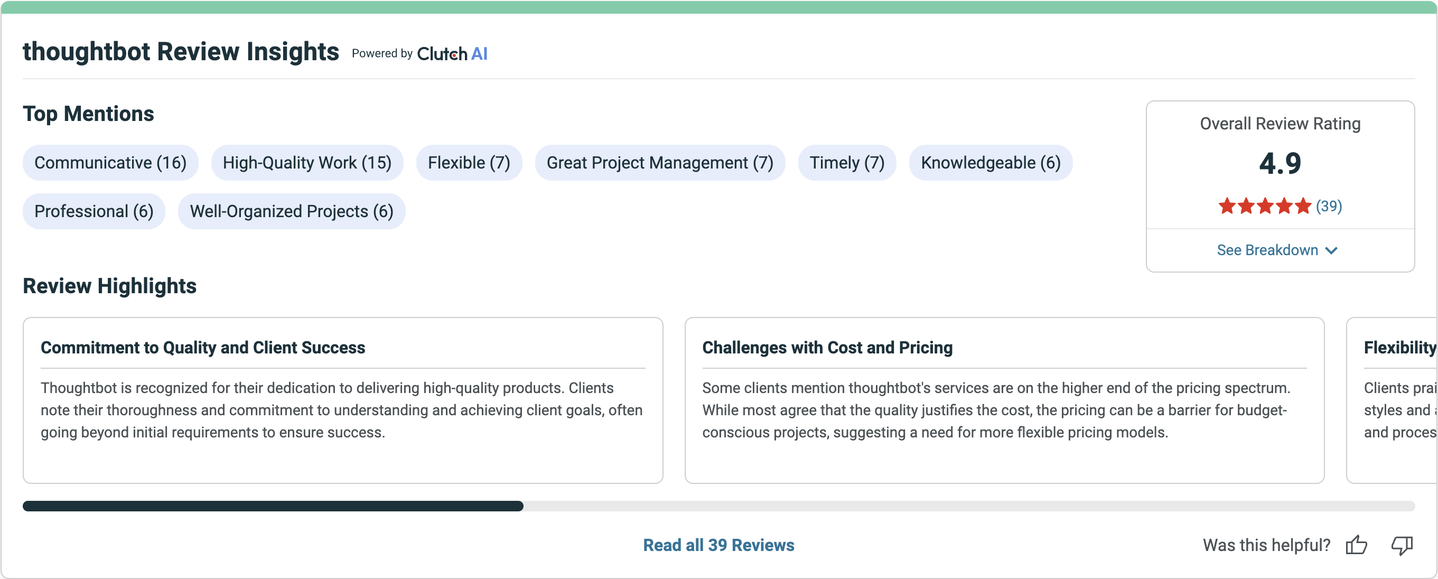The image size is (1438, 579).
Task: Click the highlights horizontal scrollbar thumb
Action: click(273, 506)
